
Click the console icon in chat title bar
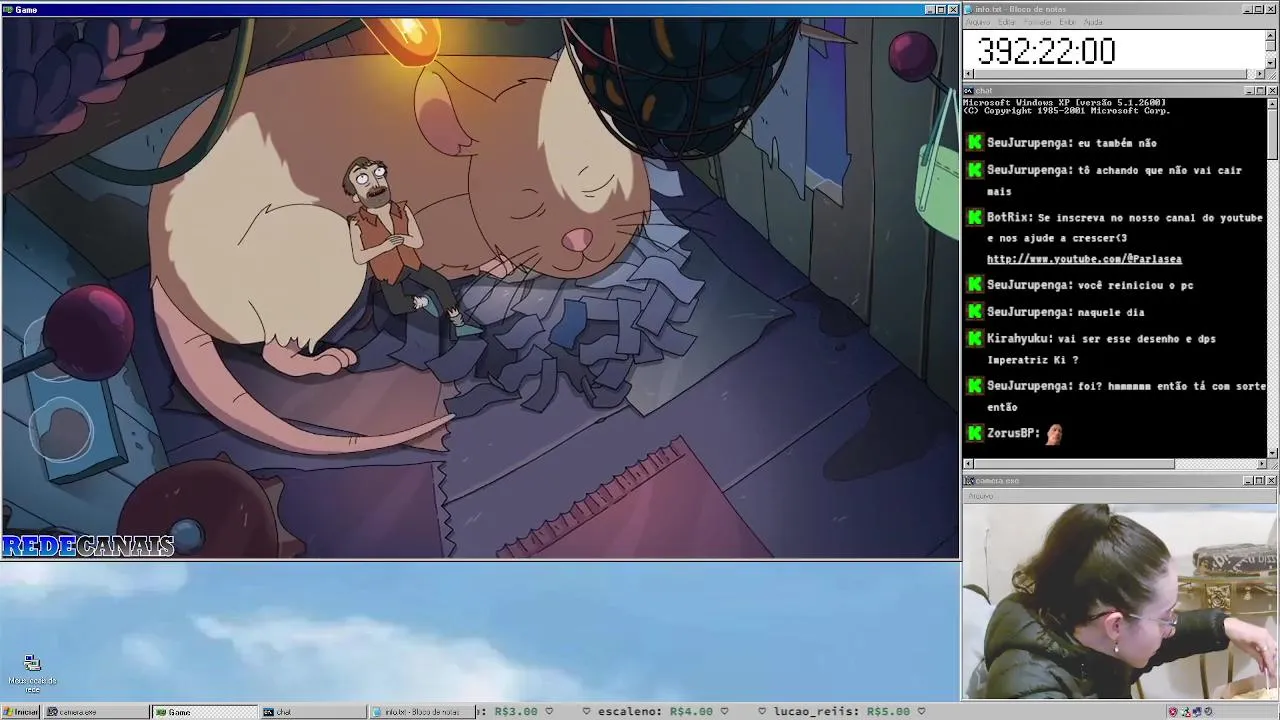pyautogui.click(x=968, y=91)
